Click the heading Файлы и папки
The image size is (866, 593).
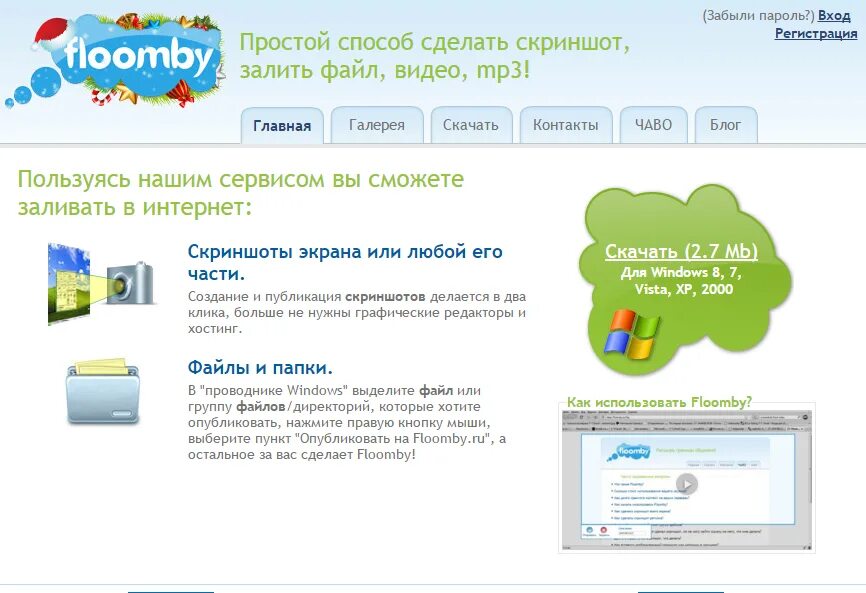[x=260, y=368]
